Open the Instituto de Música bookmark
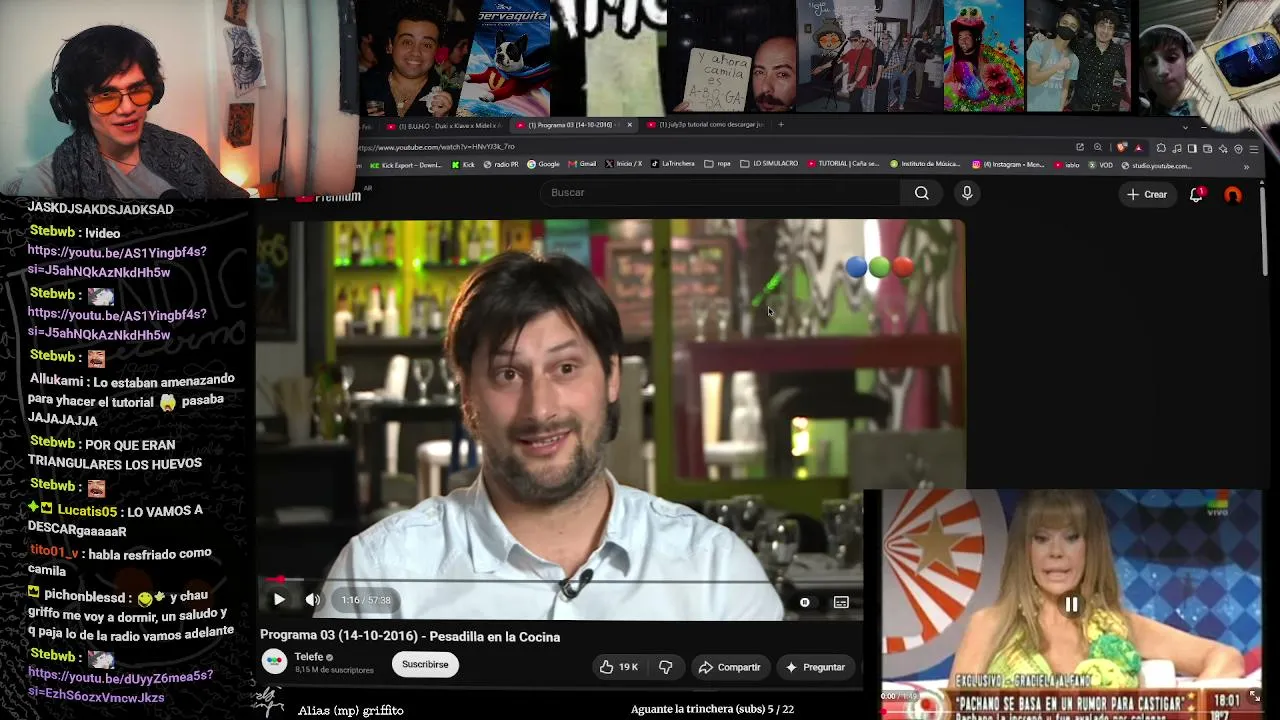Viewport: 1280px width, 720px height. [925, 164]
